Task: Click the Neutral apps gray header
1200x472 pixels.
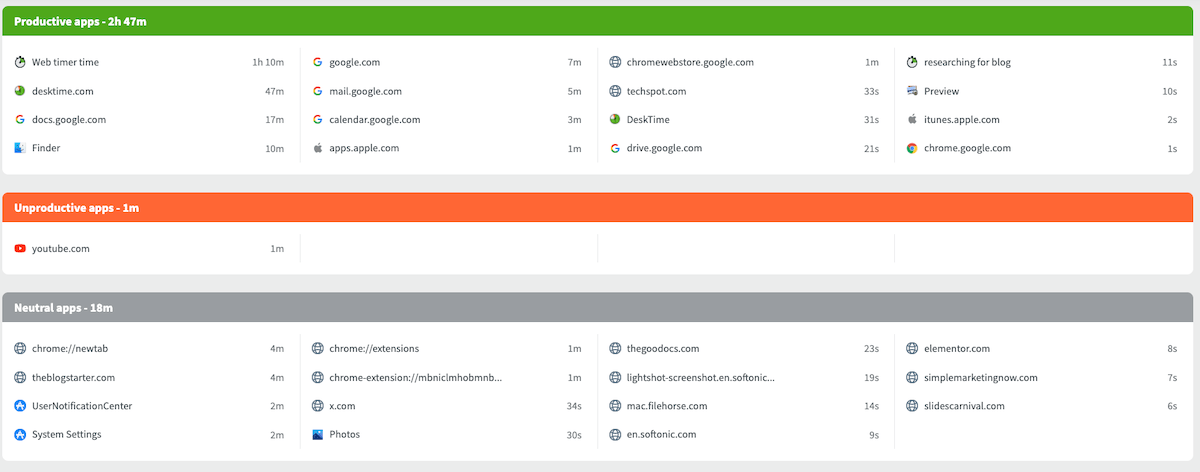Action: (x=598, y=307)
